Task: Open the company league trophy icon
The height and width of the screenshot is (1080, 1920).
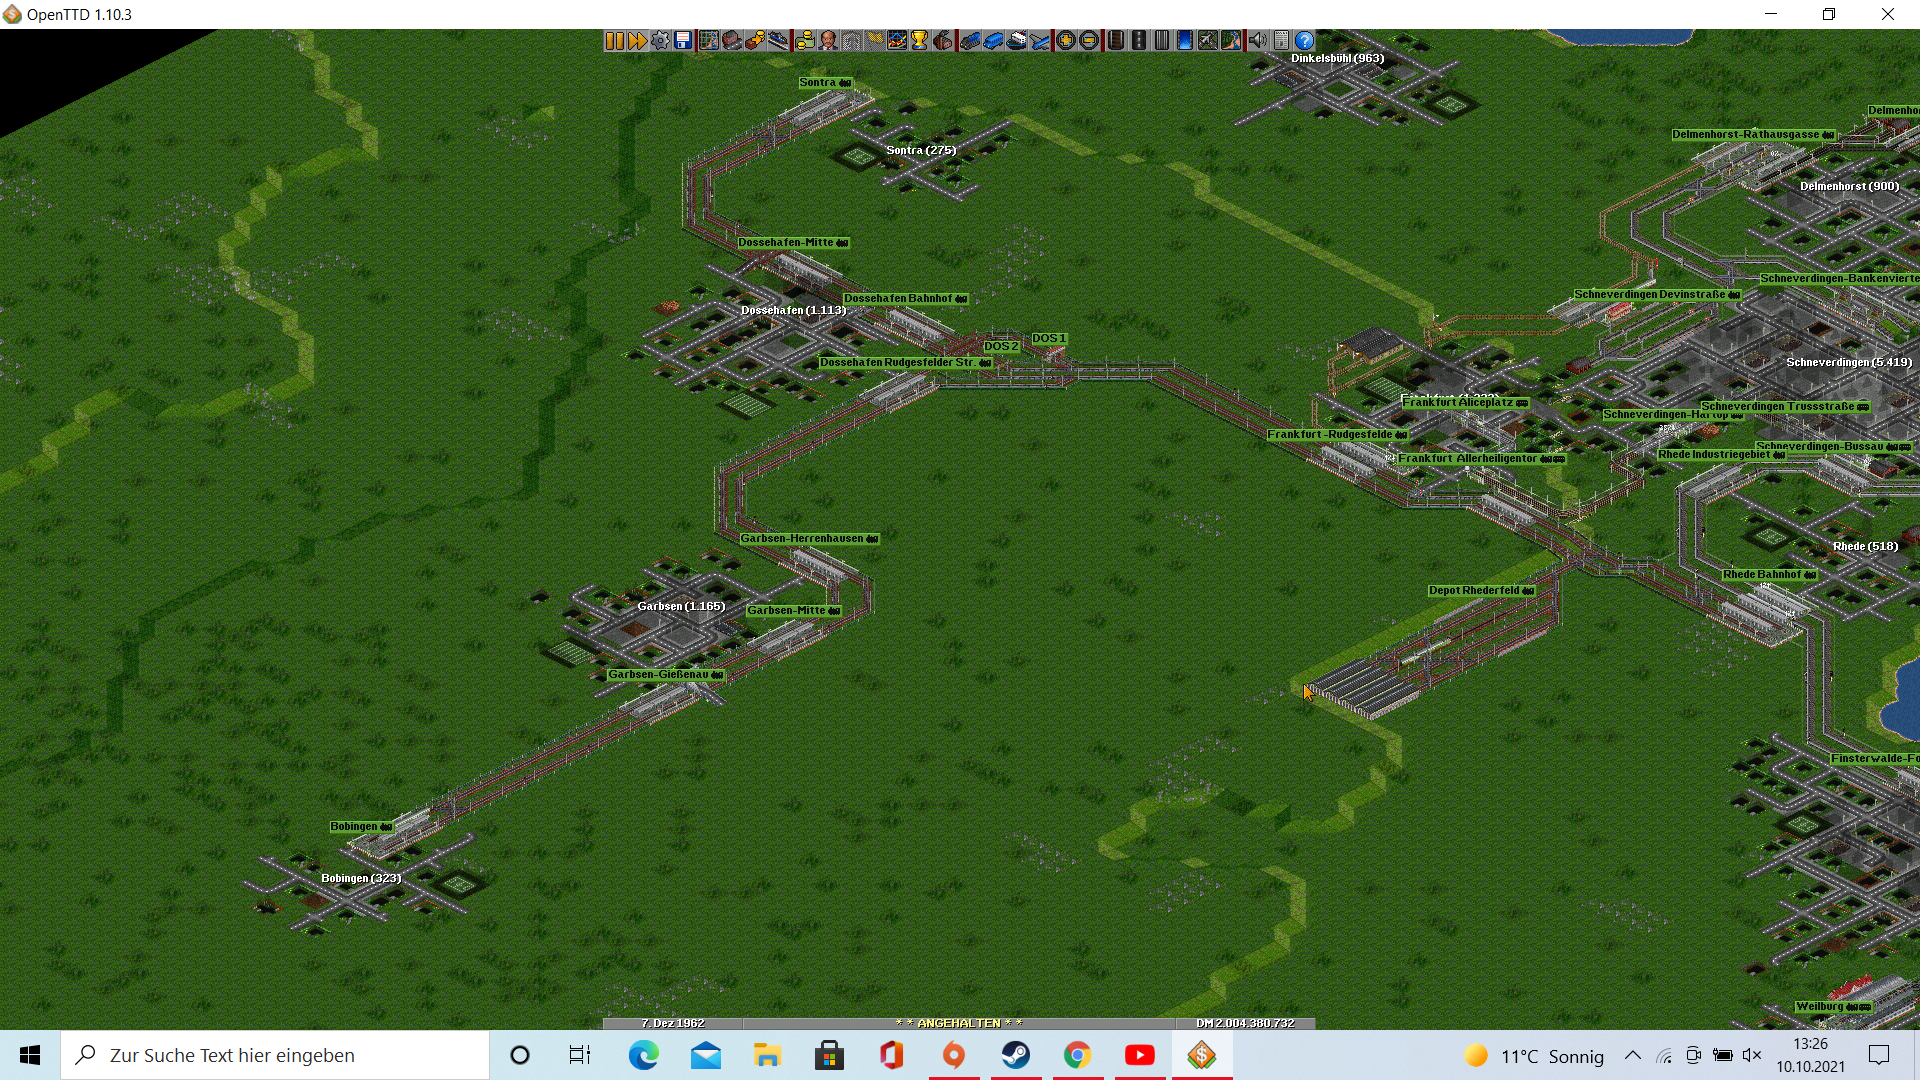Action: click(x=920, y=41)
